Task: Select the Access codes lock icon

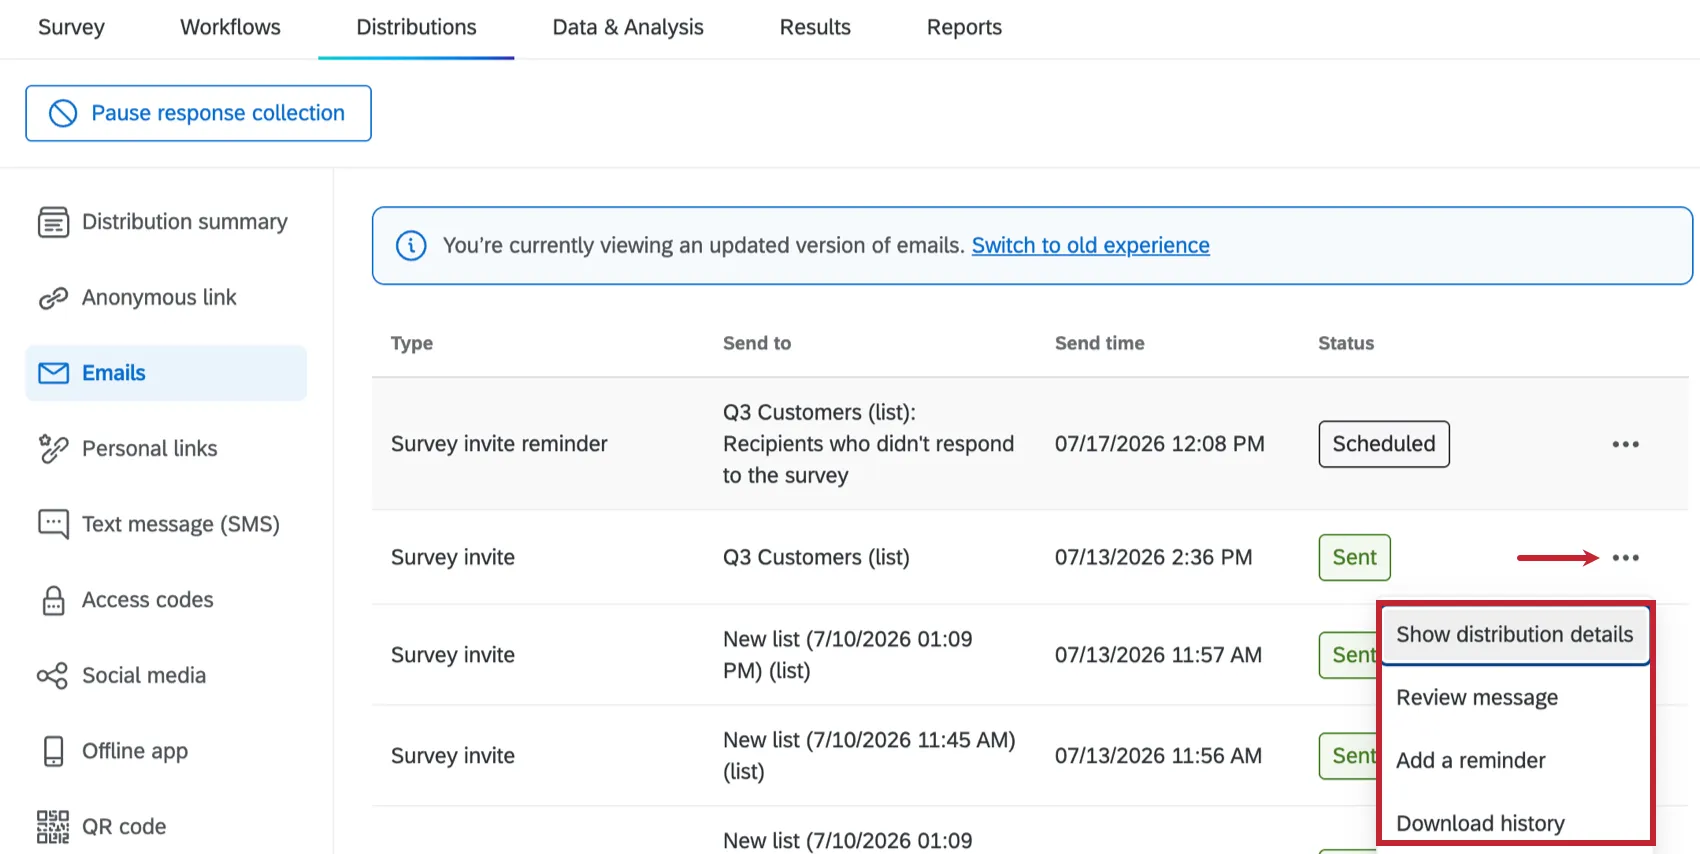Action: [53, 600]
